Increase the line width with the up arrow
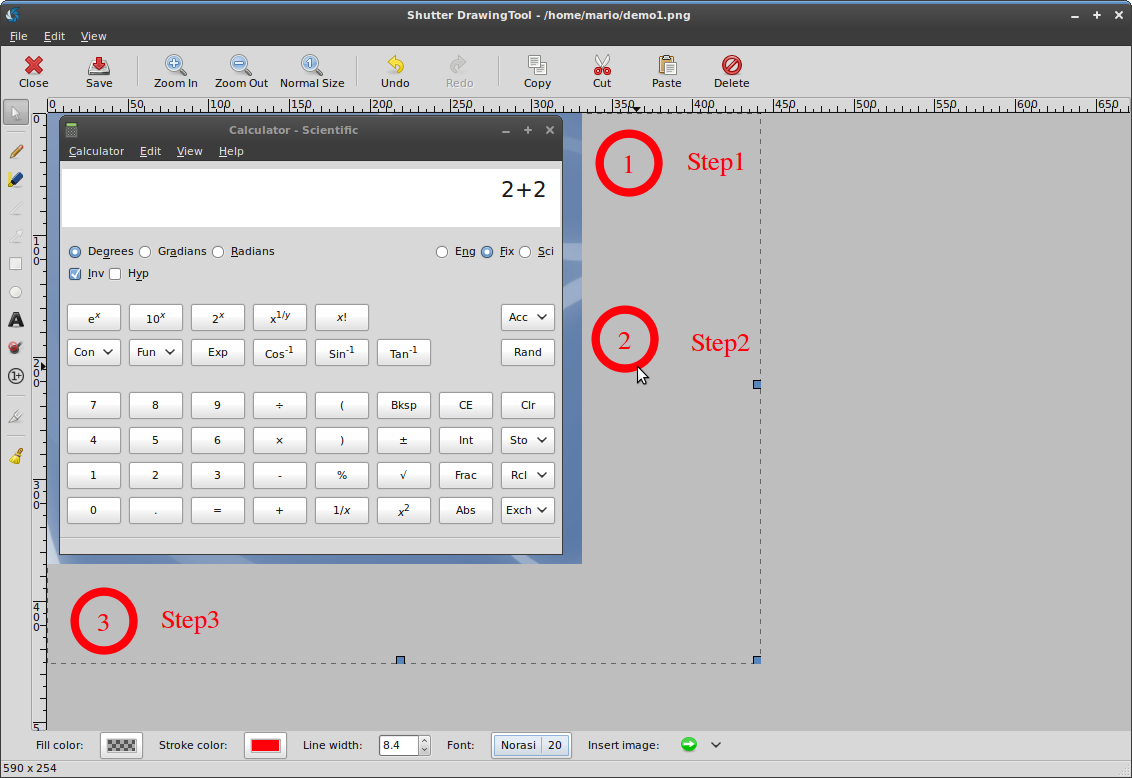The height and width of the screenshot is (778, 1132). pyautogui.click(x=424, y=741)
